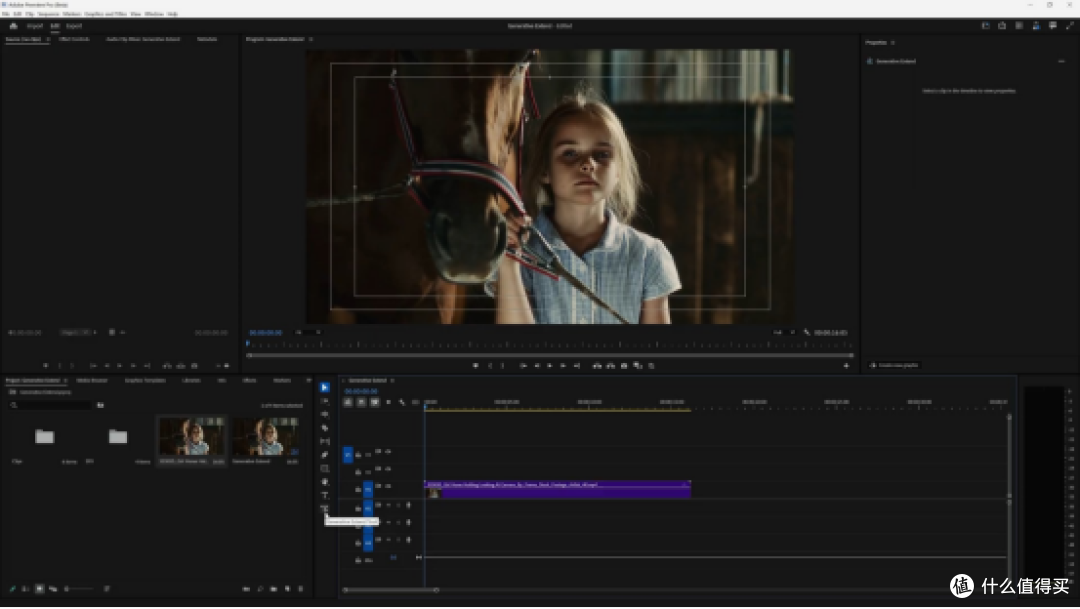Screen dimensions: 1080x609
Task: Open the Sequence menu
Action: 48,14
